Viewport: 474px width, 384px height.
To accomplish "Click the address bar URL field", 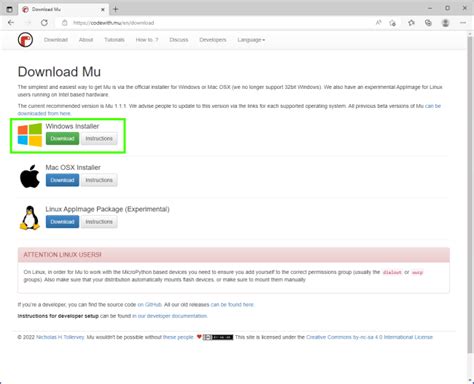I will click(x=213, y=23).
